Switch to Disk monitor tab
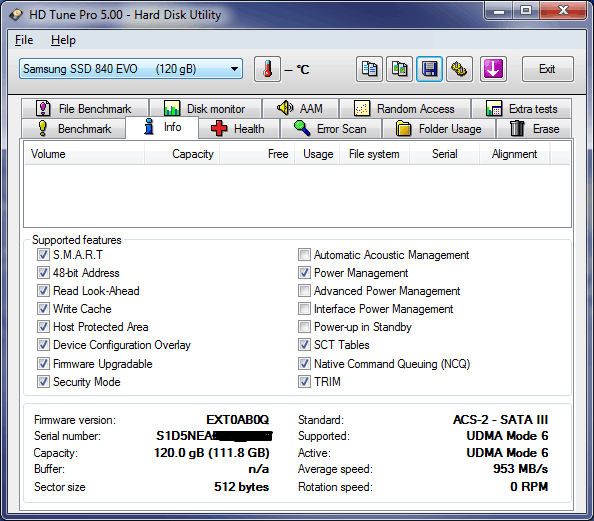 click(205, 109)
